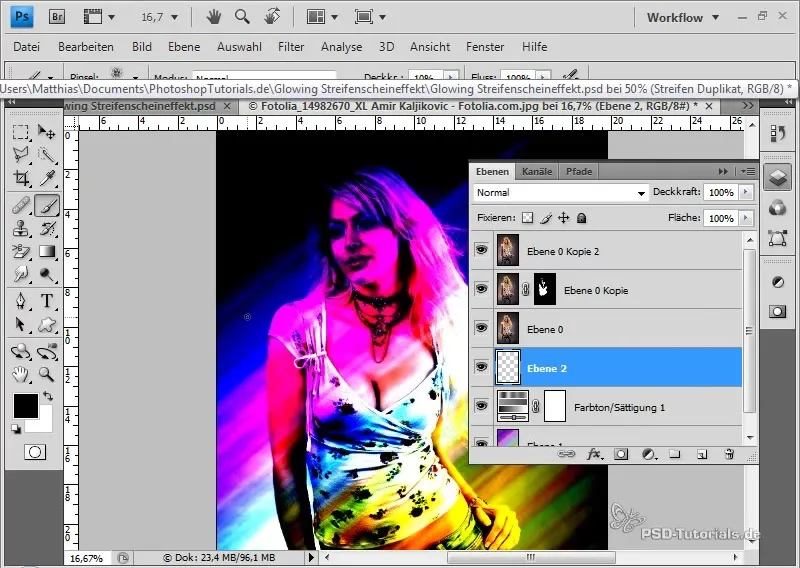Screen dimensions: 800x568
Task: Toggle lock position
Action: pyautogui.click(x=563, y=218)
